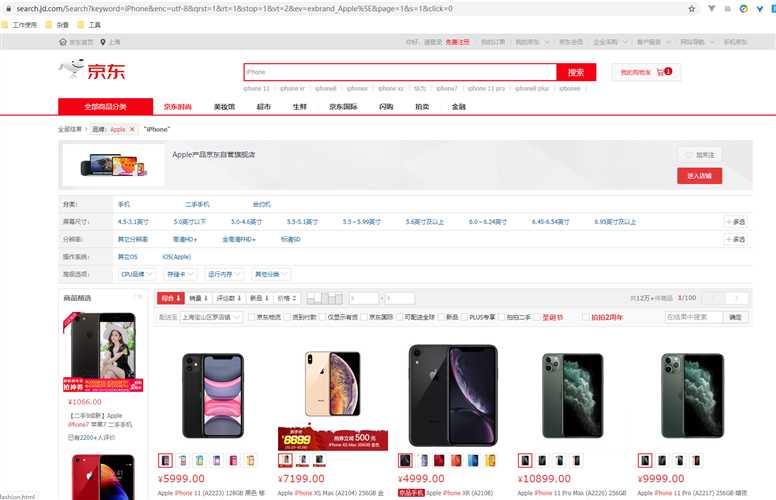Go to the 美妆馆 nav item
This screenshot has width=776, height=500.
click(224, 106)
